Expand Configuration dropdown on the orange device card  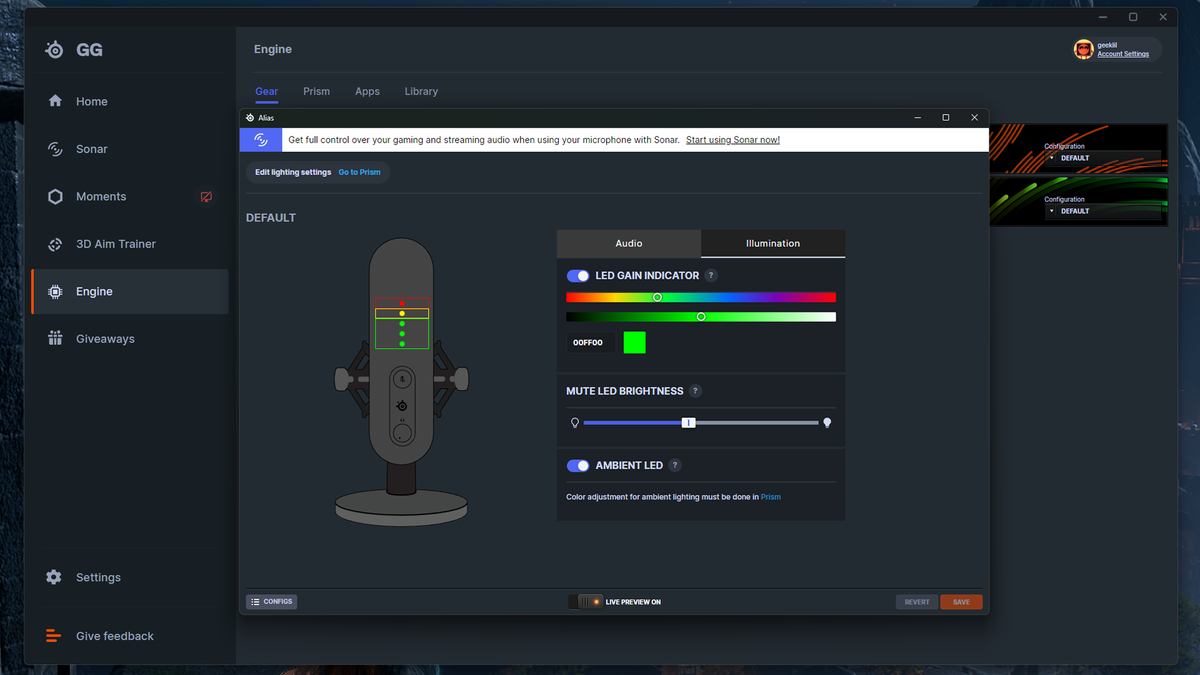pos(1103,158)
